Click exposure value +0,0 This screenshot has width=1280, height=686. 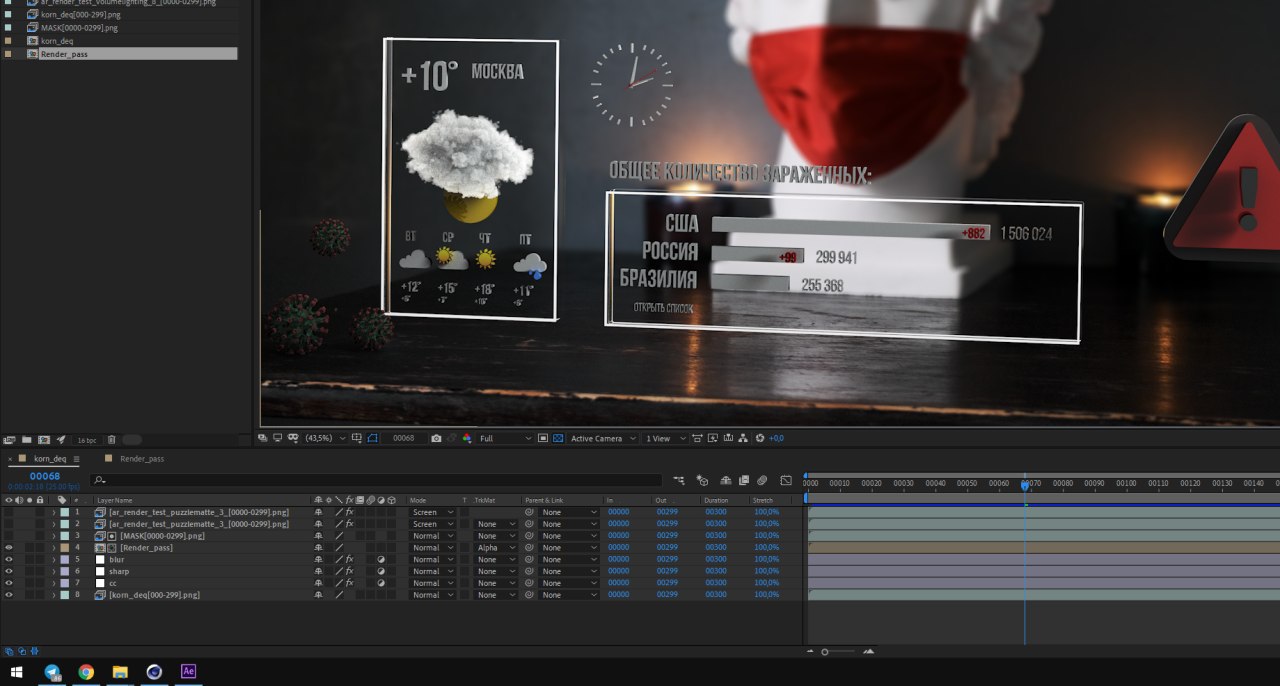coord(777,438)
